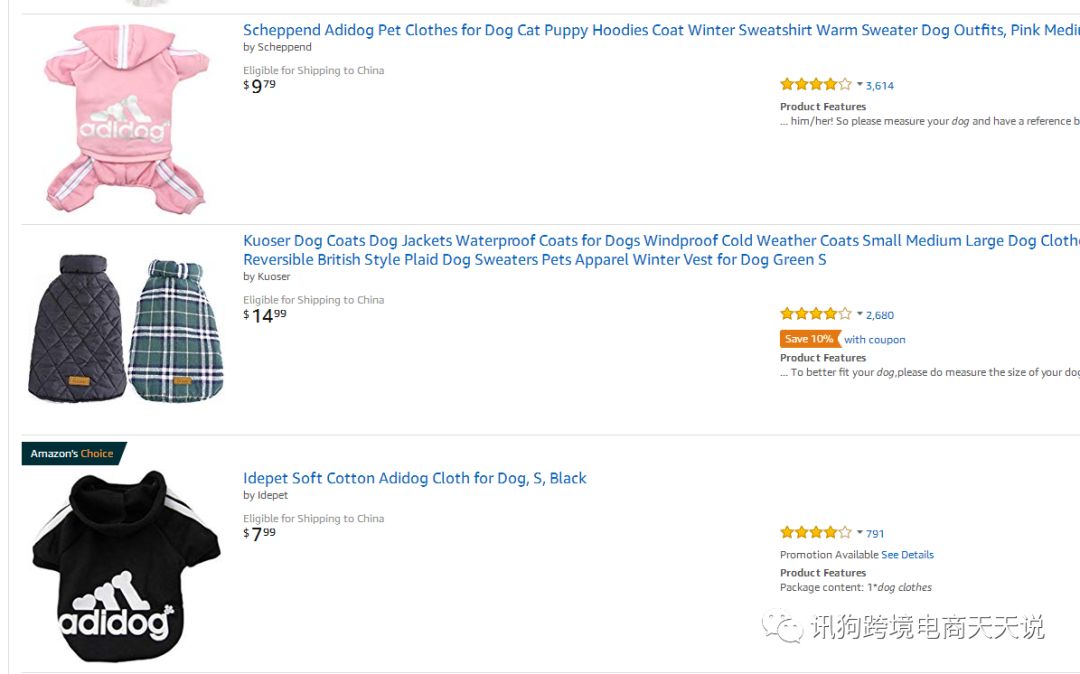1080x674 pixels.
Task: Open See Details promotion link
Action: click(907, 555)
